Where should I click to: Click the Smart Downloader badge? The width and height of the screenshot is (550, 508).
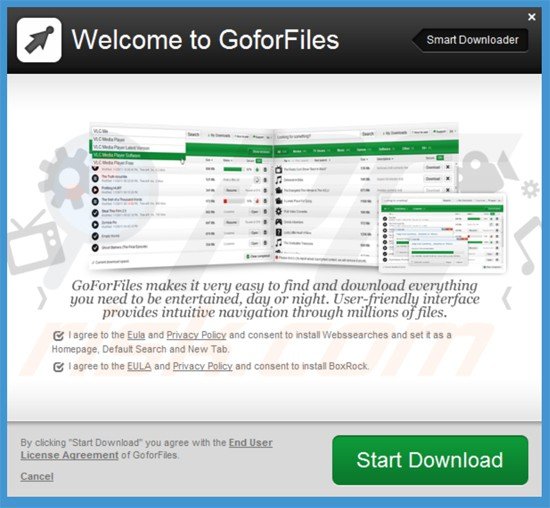(x=470, y=40)
